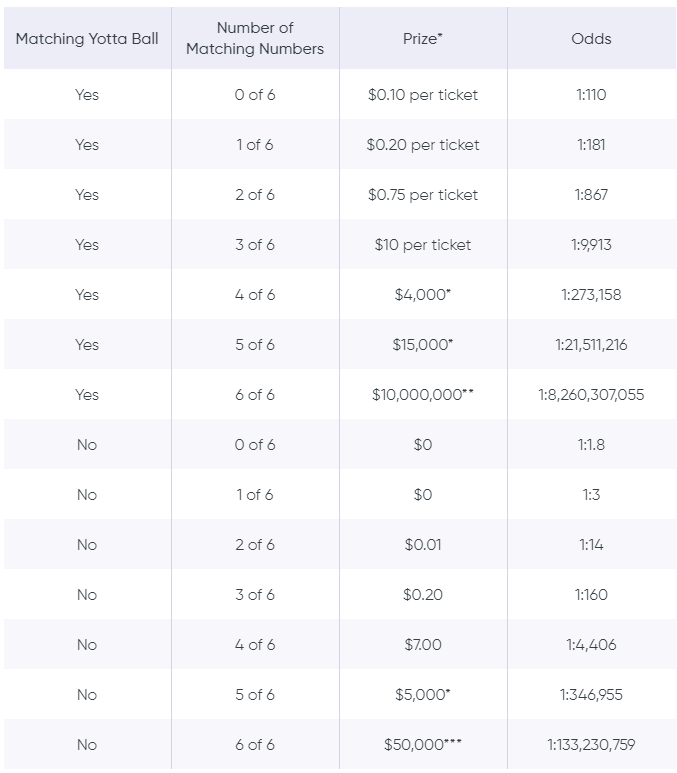677x773 pixels.
Task: Click the 1:133,230,759 odds value
Action: tap(591, 744)
